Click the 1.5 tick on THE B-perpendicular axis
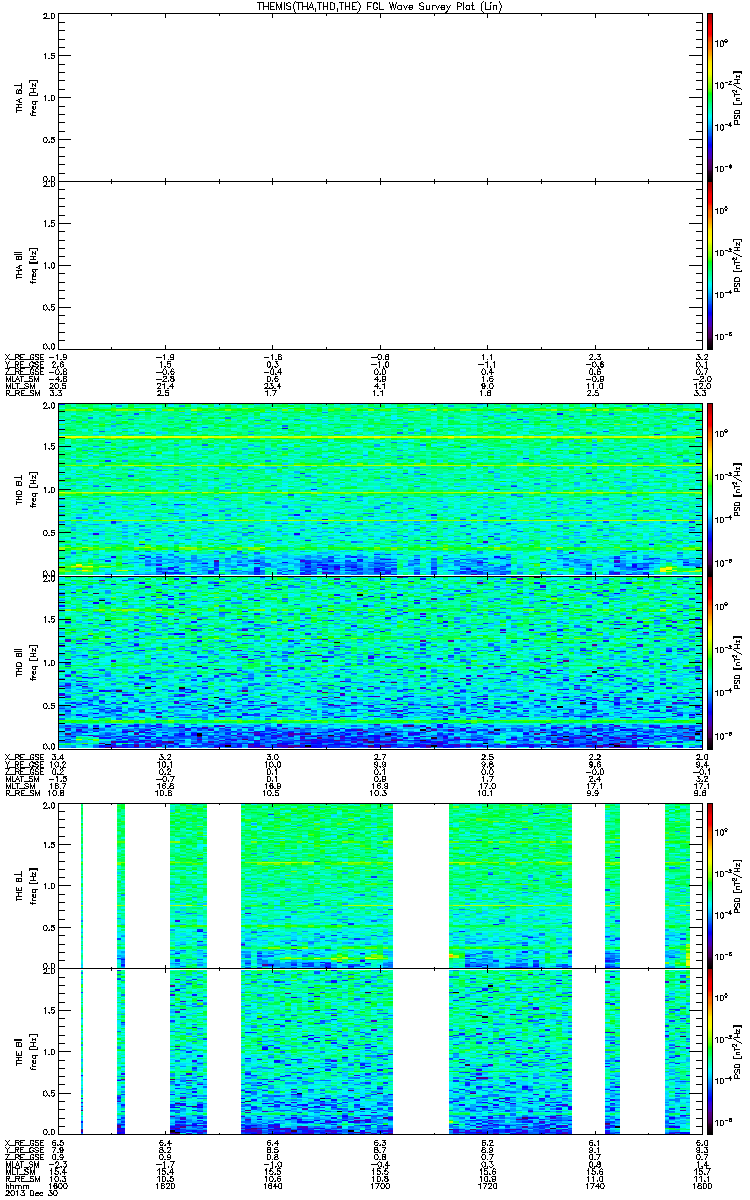This screenshot has width=750, height=1200. [x=49, y=845]
